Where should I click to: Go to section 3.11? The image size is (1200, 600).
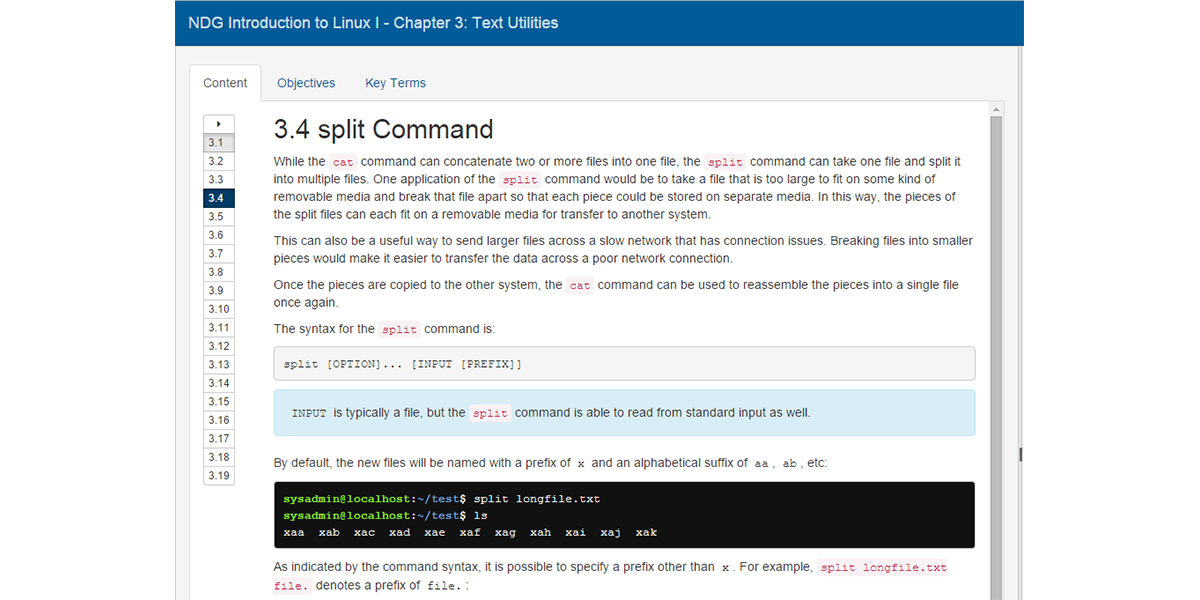[x=219, y=328]
